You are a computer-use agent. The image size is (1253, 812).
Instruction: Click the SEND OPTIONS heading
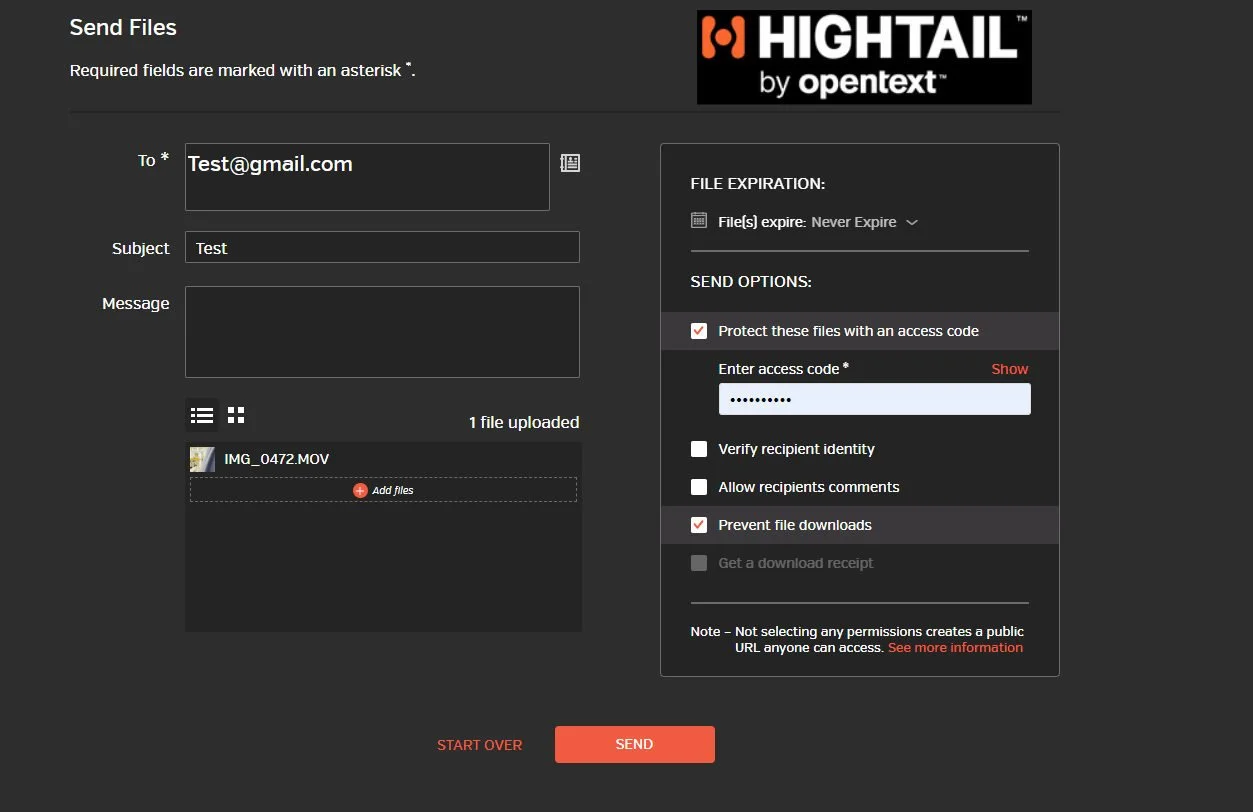pyautogui.click(x=751, y=282)
